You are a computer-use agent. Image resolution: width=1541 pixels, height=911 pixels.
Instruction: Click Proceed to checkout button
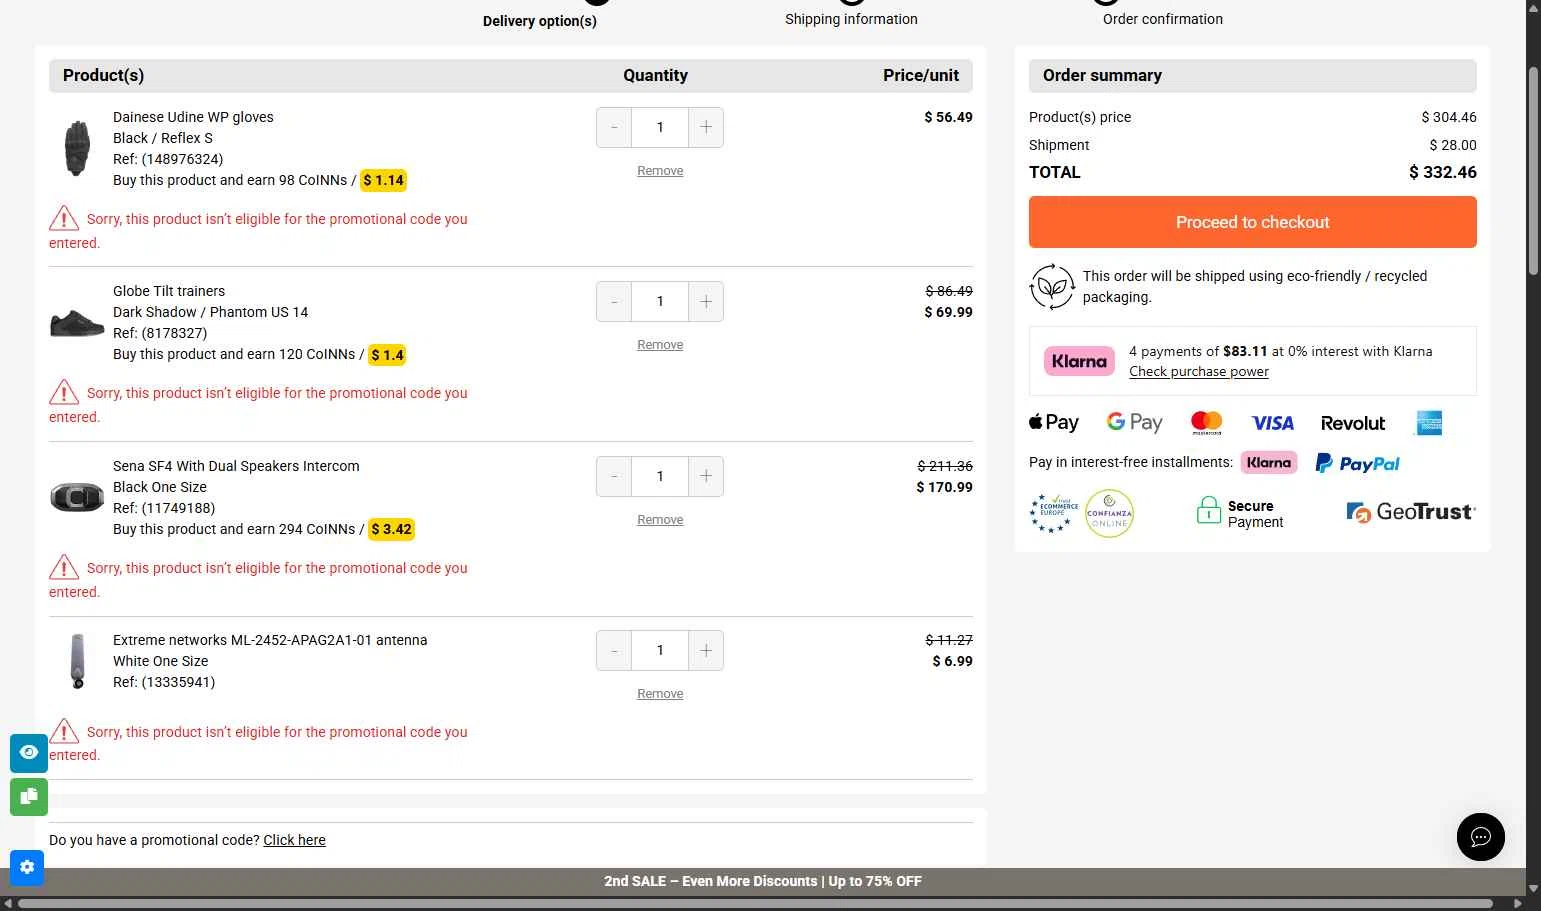tap(1252, 222)
